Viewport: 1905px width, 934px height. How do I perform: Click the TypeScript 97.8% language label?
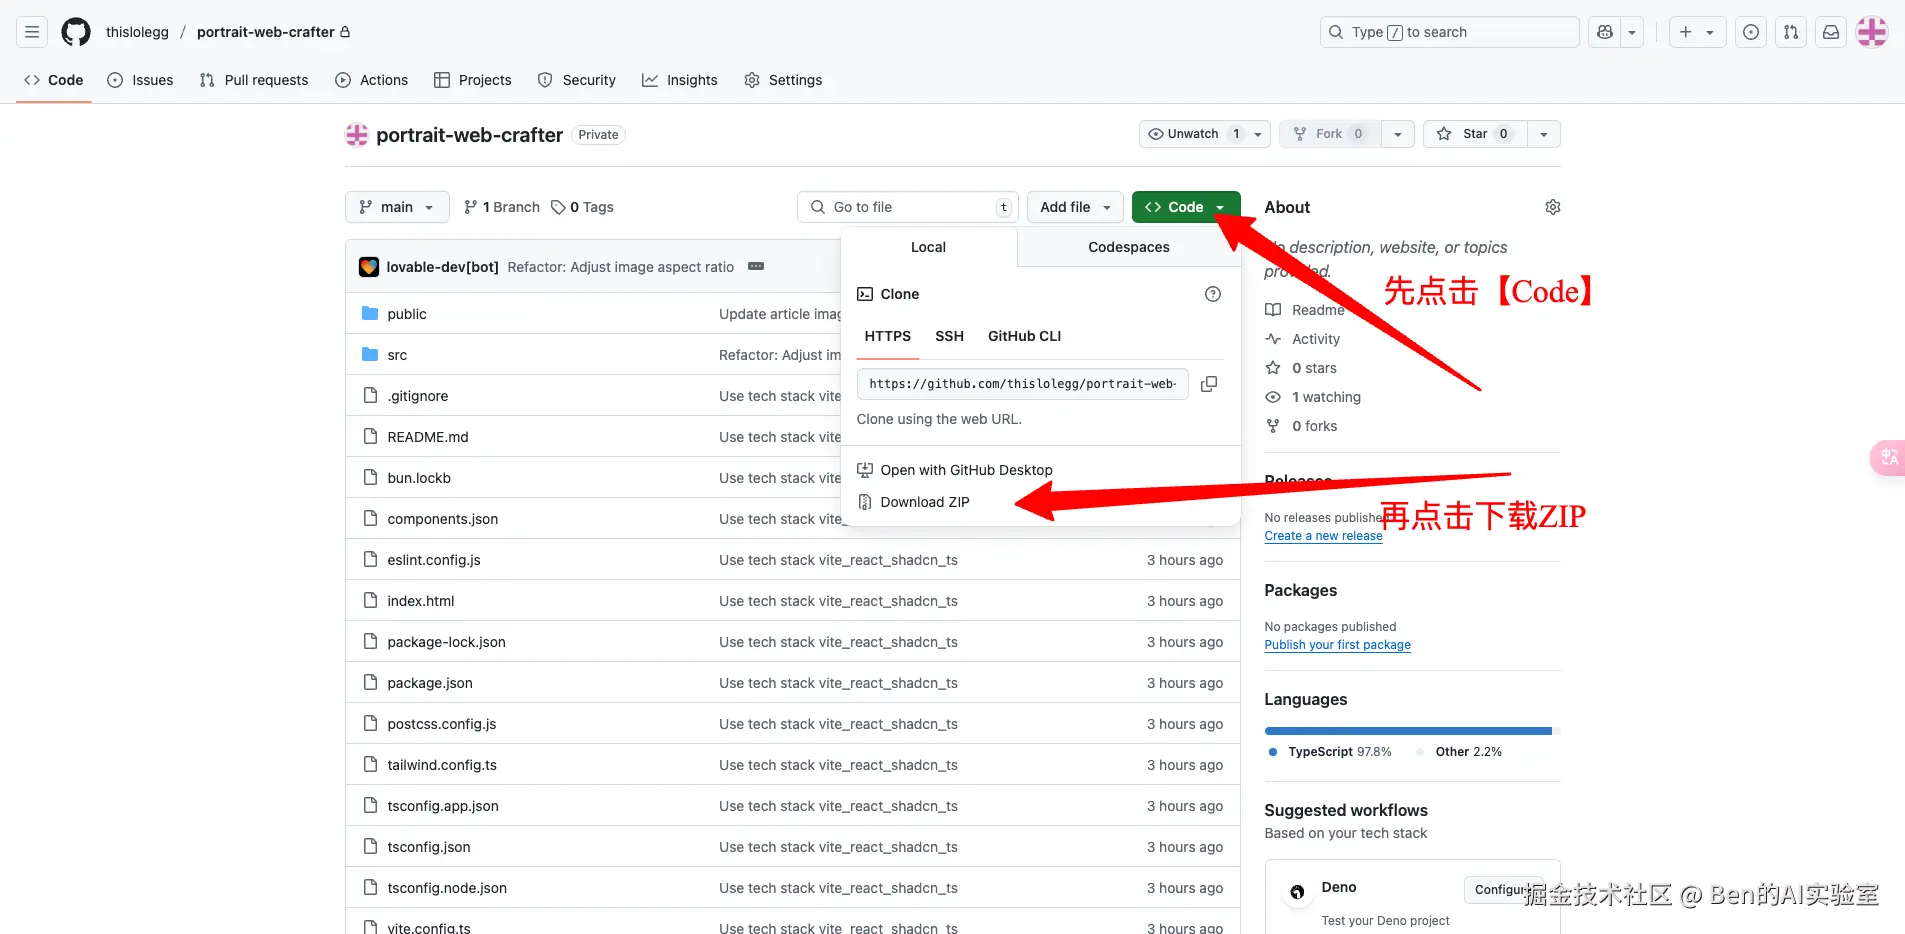tap(1330, 752)
